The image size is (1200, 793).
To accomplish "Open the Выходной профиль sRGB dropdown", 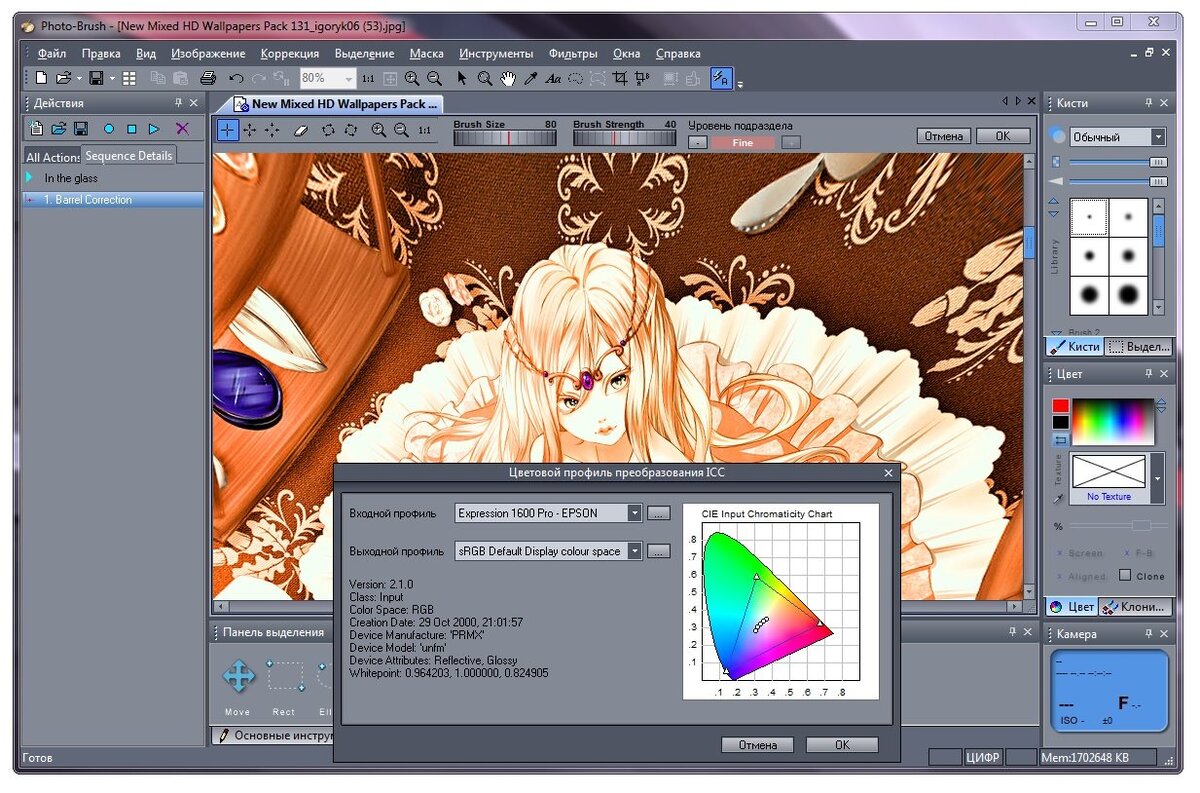I will 634,551.
